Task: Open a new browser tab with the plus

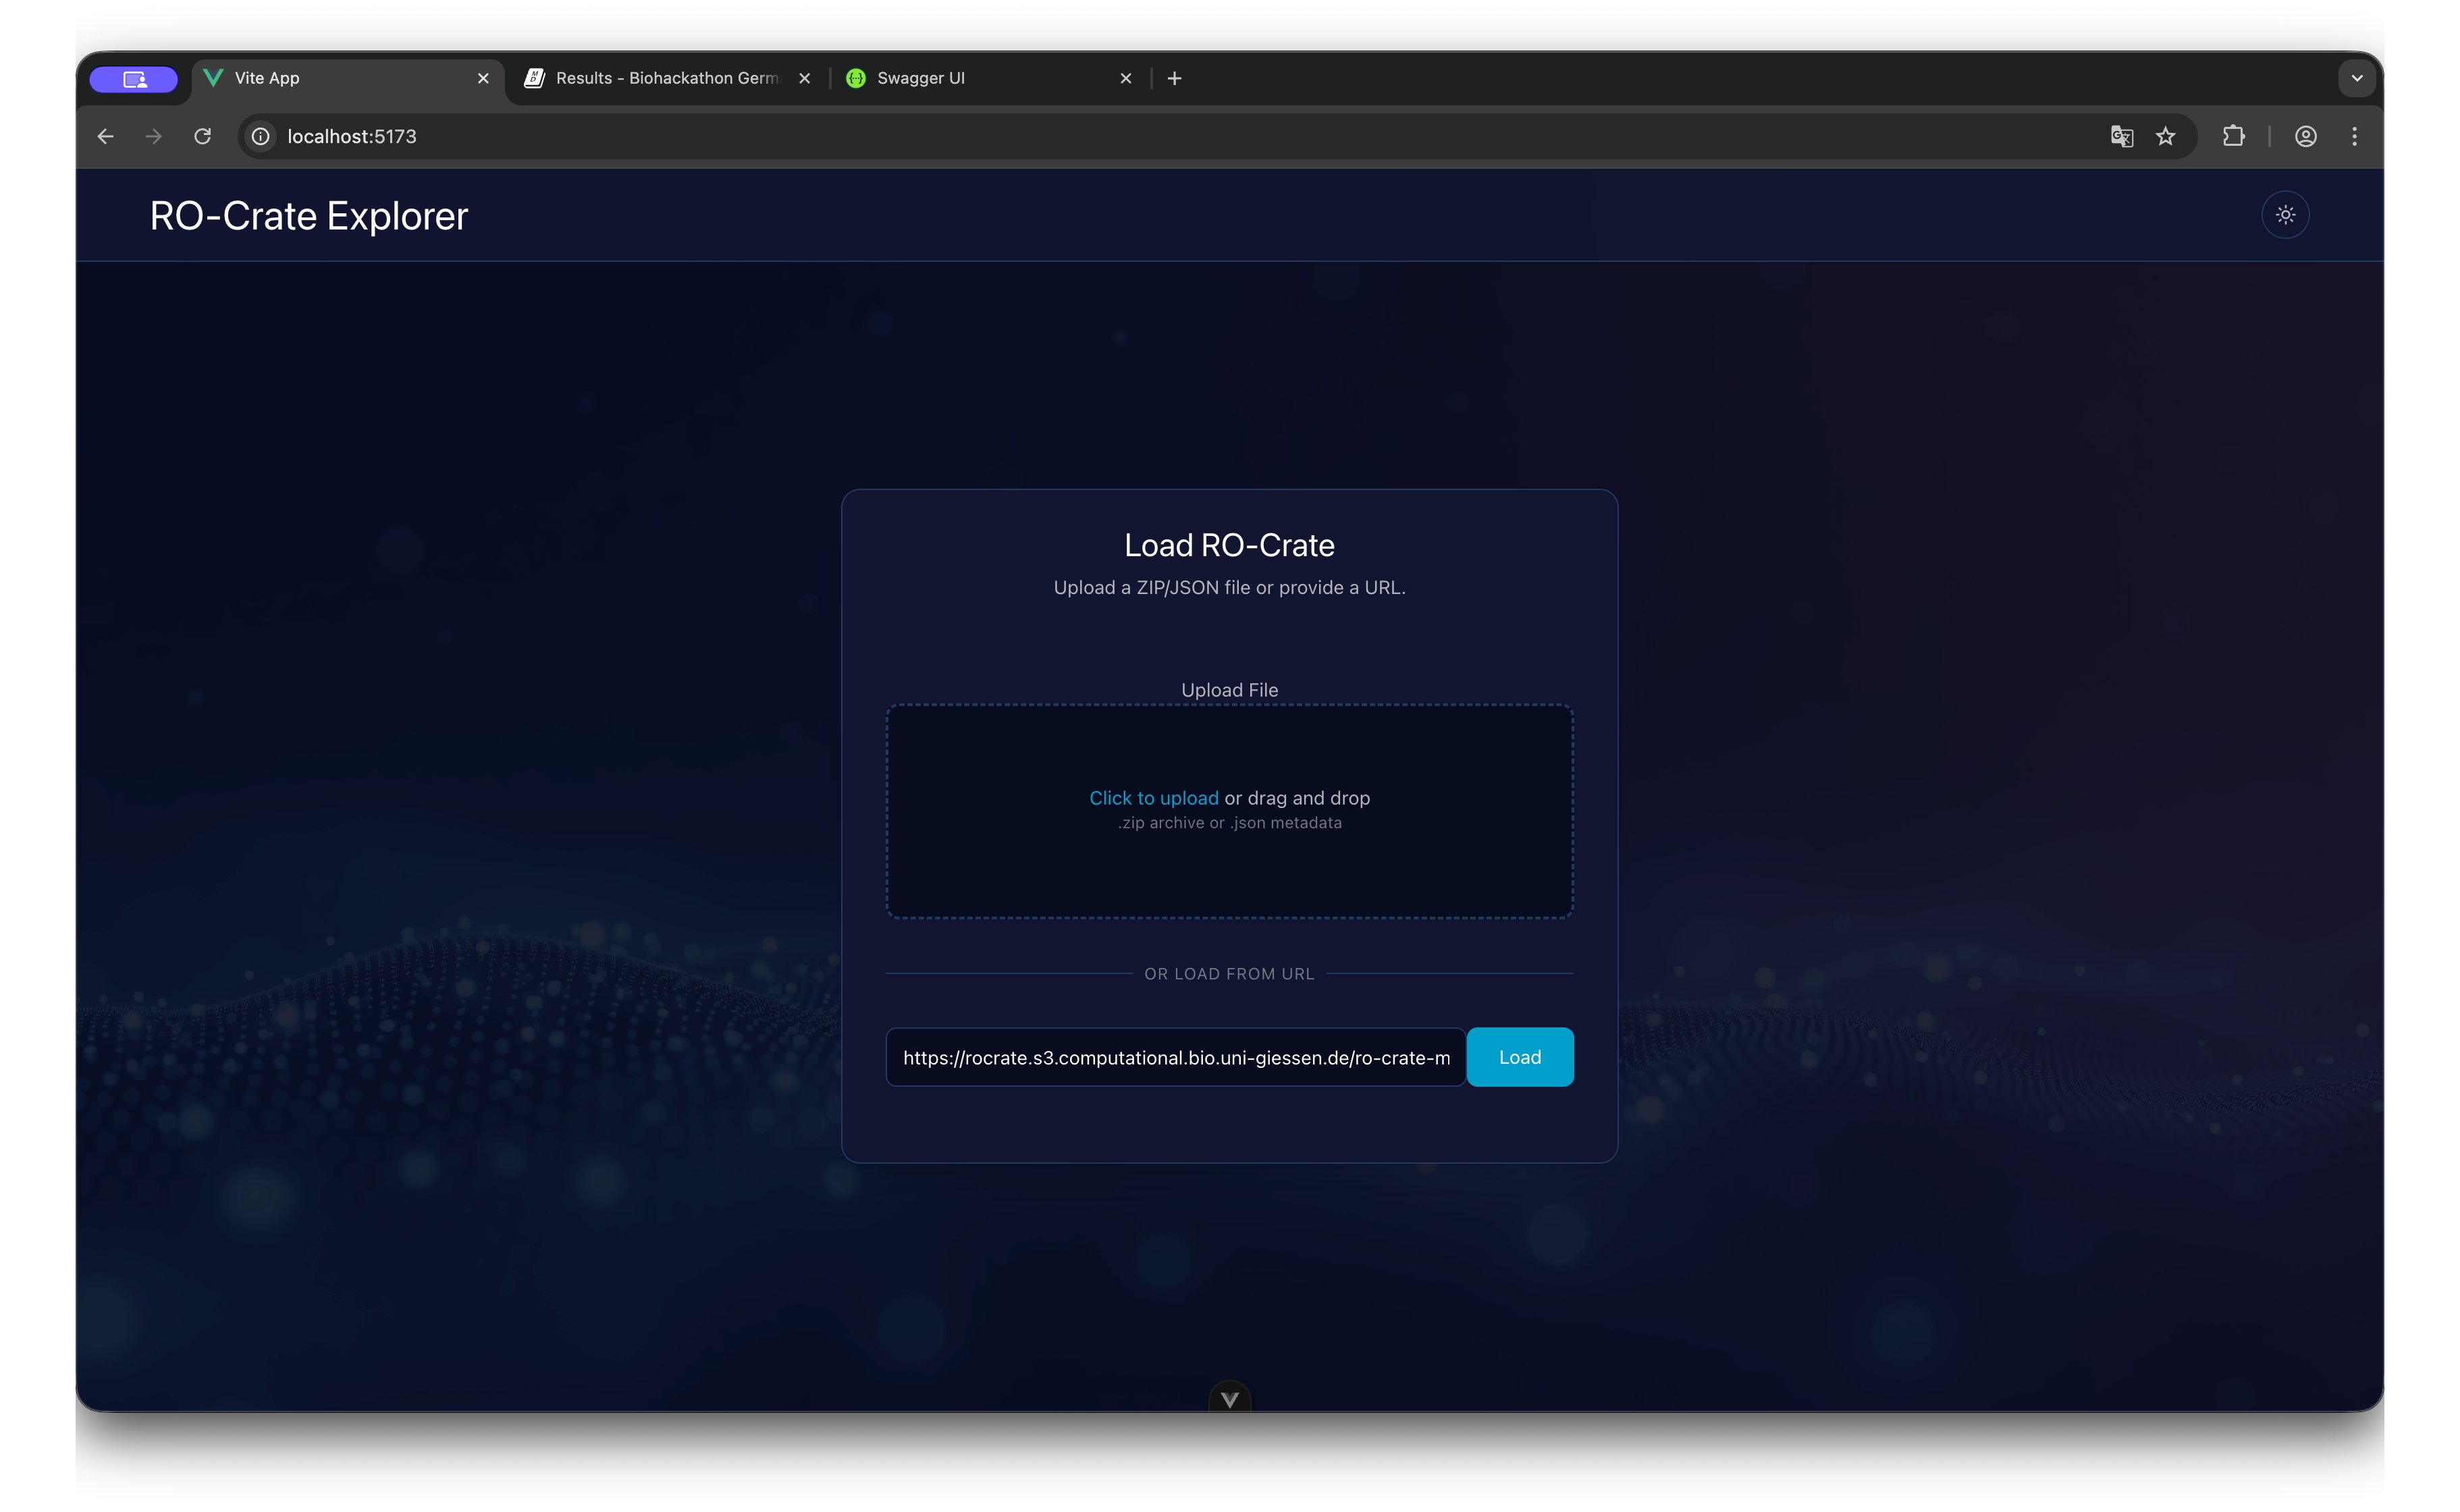Action: [x=1173, y=78]
